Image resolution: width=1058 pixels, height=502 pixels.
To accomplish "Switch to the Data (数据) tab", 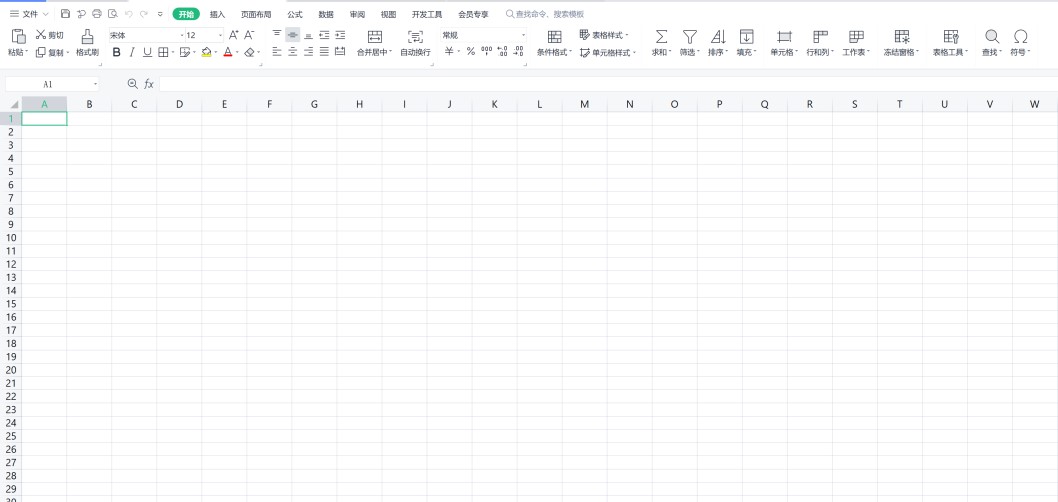I will [326, 13].
